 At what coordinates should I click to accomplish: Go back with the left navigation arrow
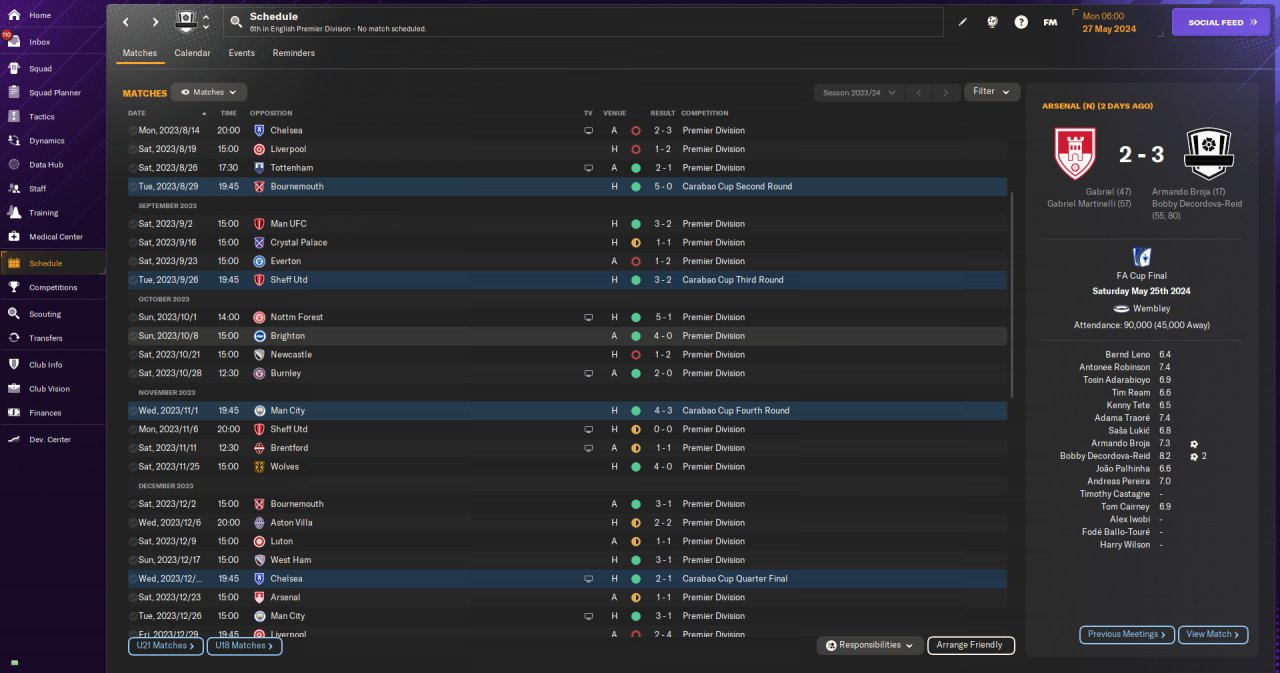(x=126, y=22)
